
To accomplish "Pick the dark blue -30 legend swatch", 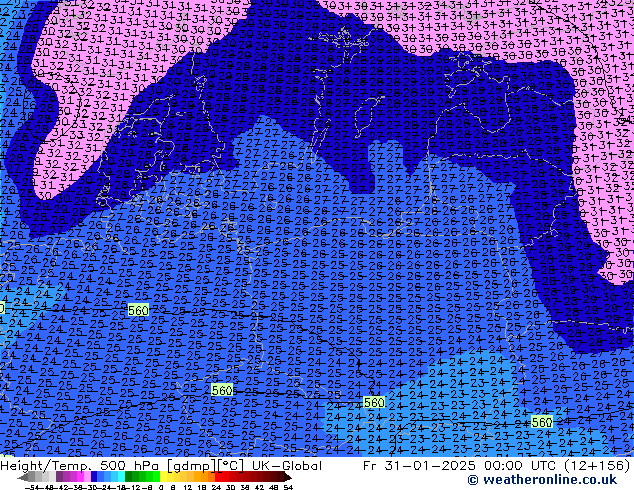I will [94, 477].
